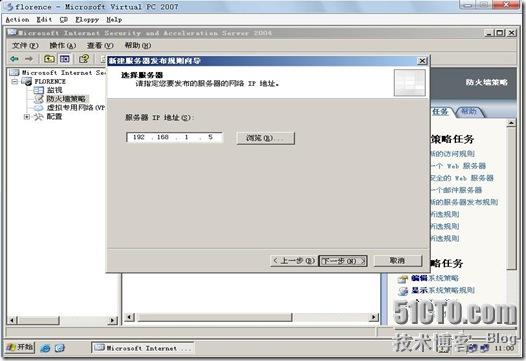This screenshot has height=361, width=526.
Task: Click the ISA Server window title icon
Action: click(12, 33)
